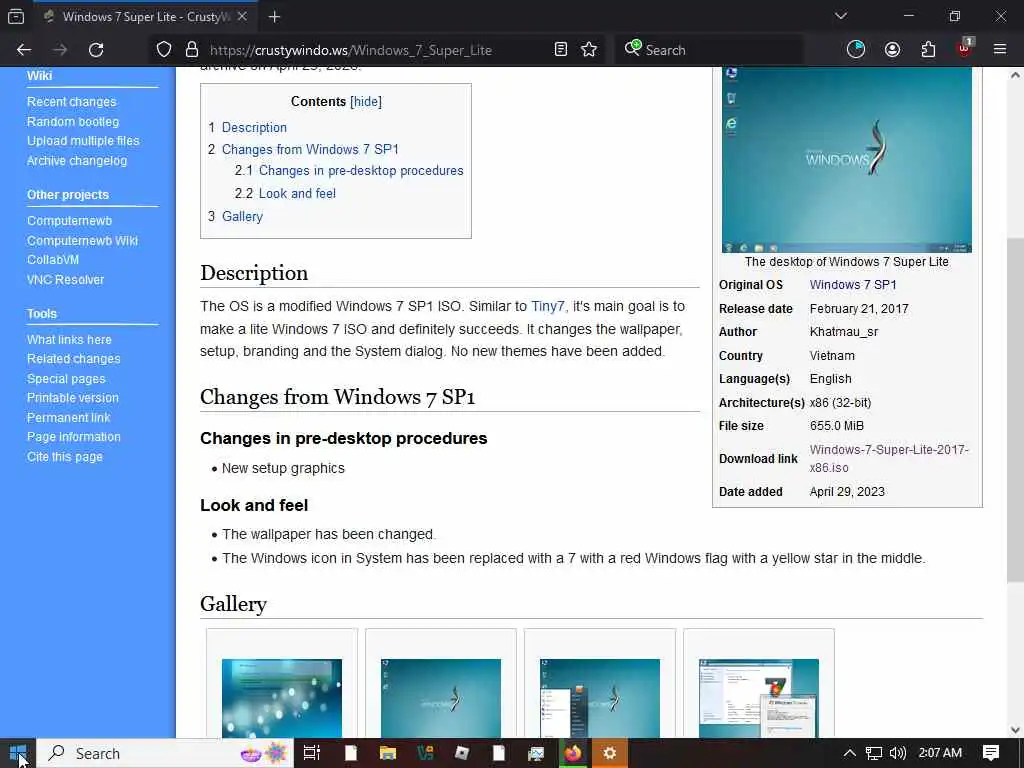Show site security padlock info

[191, 50]
